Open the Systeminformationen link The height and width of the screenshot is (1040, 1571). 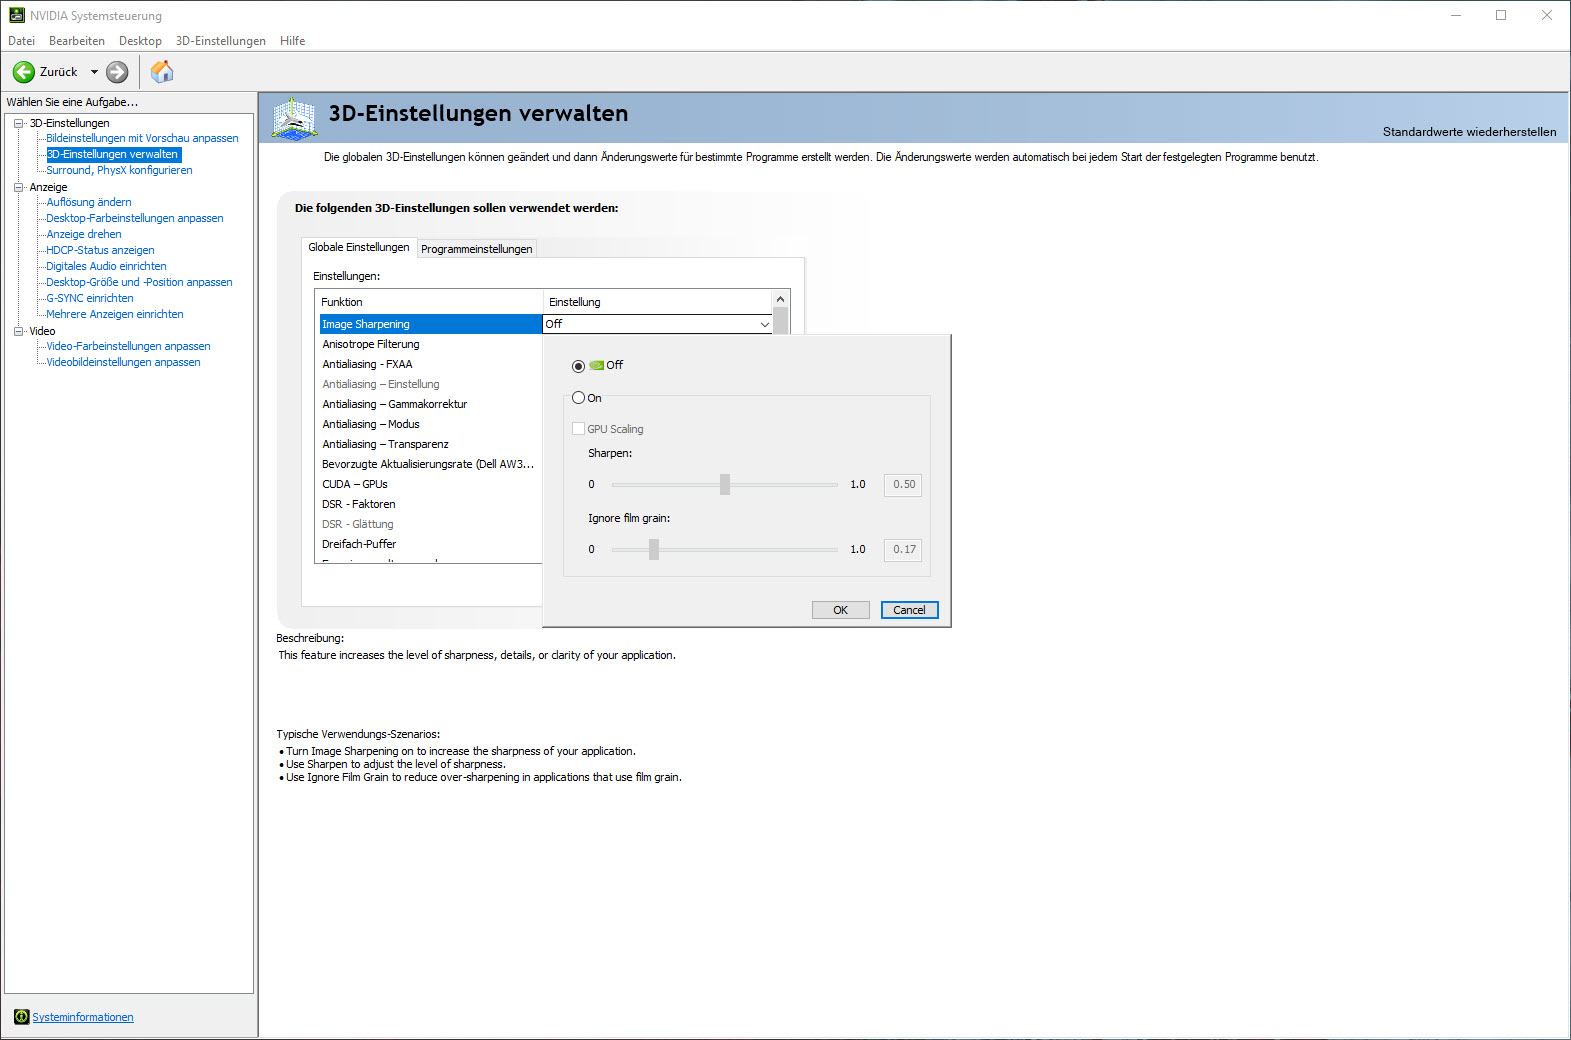click(83, 1017)
